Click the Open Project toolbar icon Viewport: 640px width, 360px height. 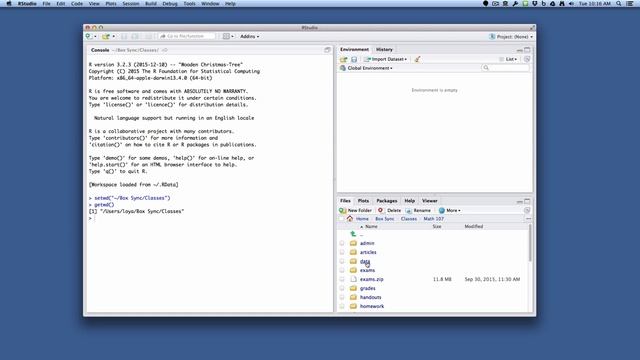pos(106,36)
